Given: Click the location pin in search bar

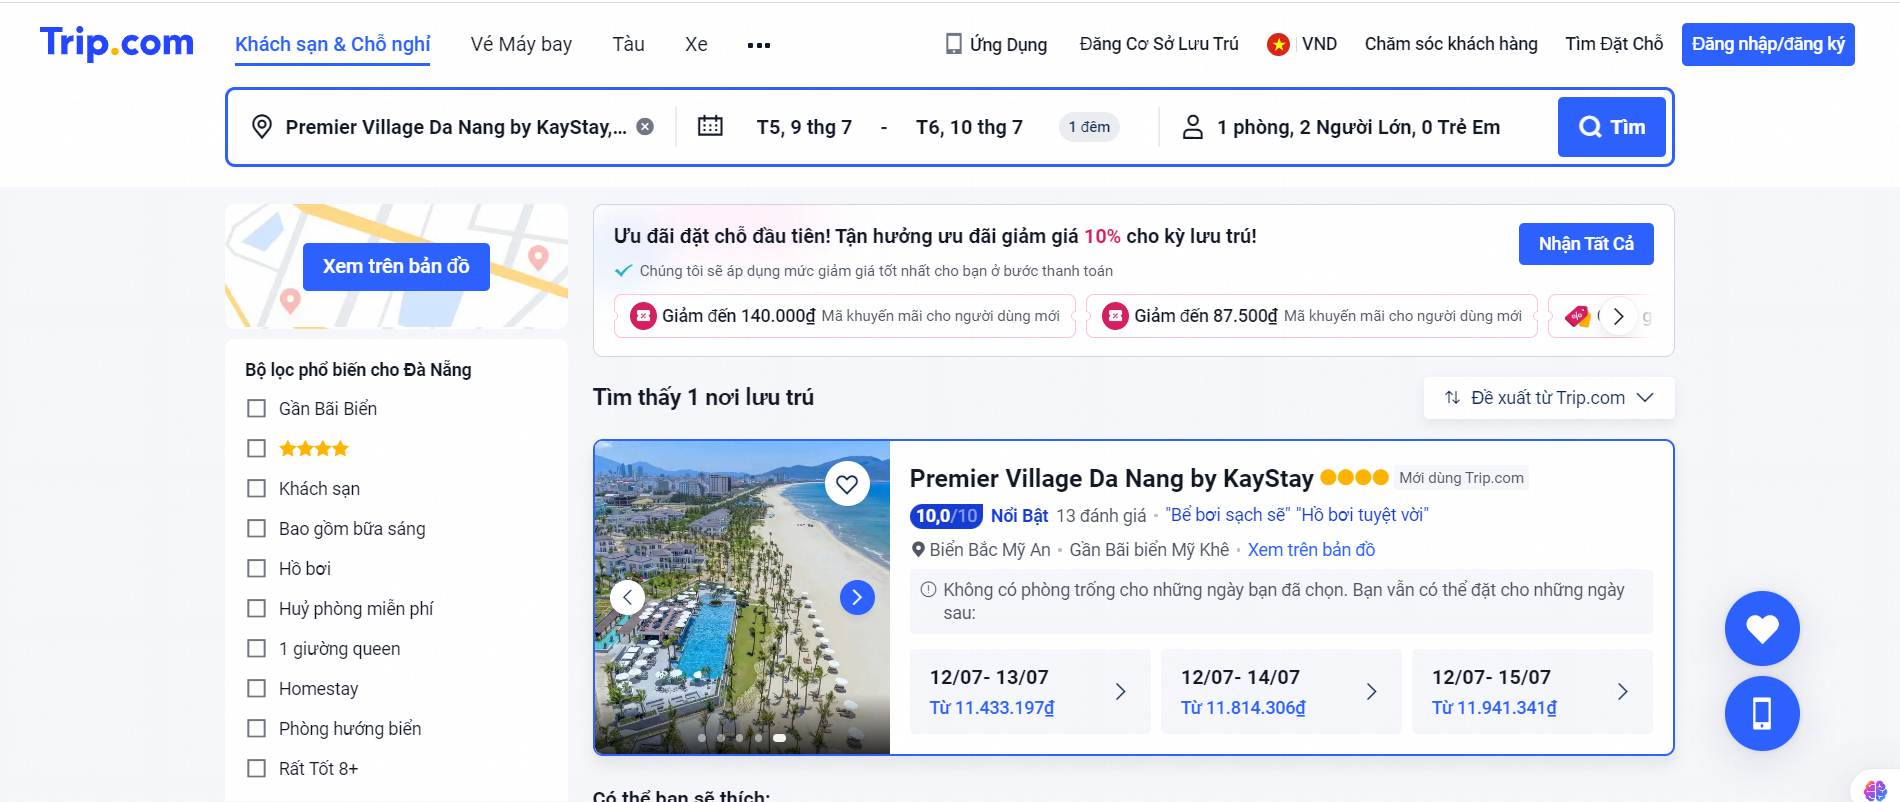Looking at the screenshot, I should [262, 127].
